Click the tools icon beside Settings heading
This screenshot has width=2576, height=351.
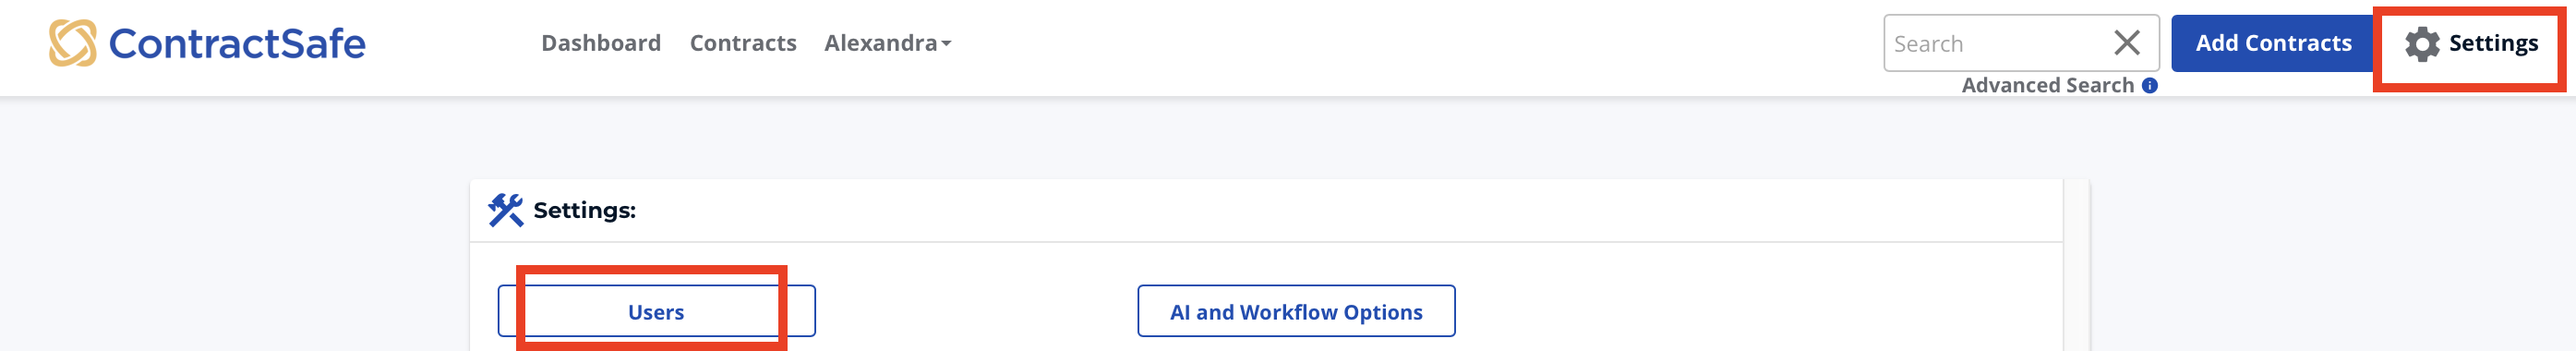505,210
